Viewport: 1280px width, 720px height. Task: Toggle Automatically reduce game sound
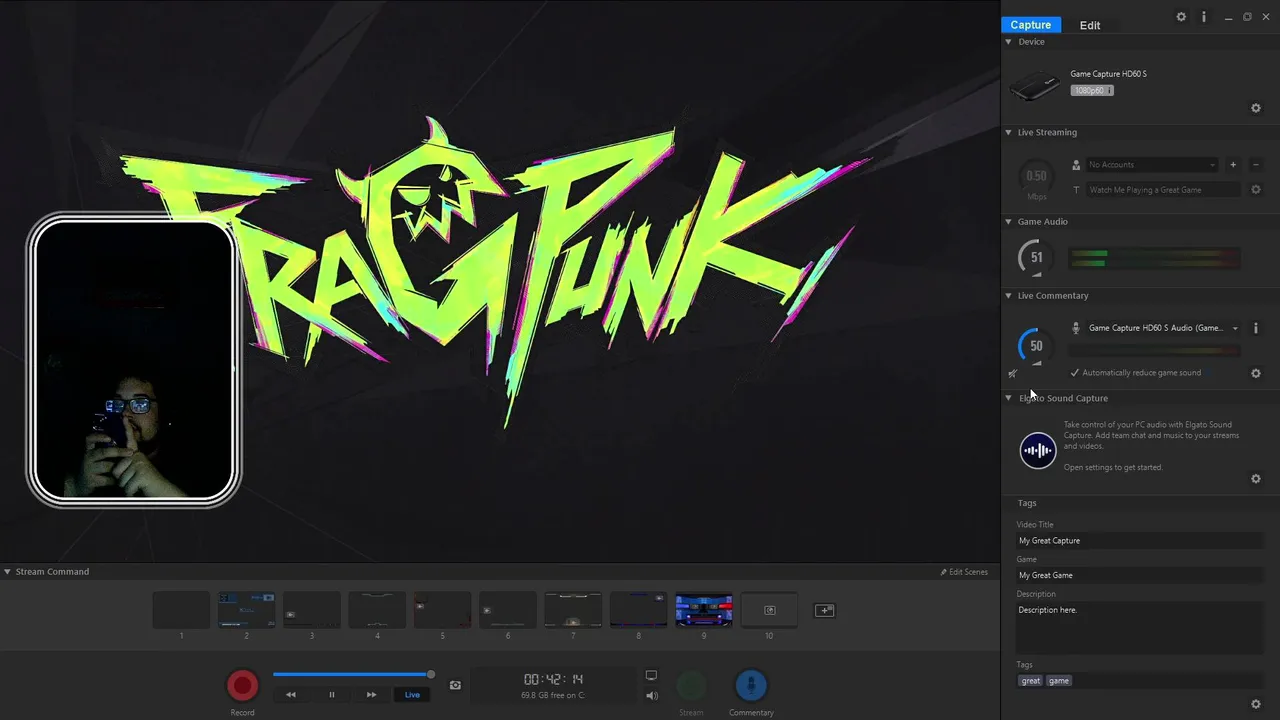(x=1136, y=373)
